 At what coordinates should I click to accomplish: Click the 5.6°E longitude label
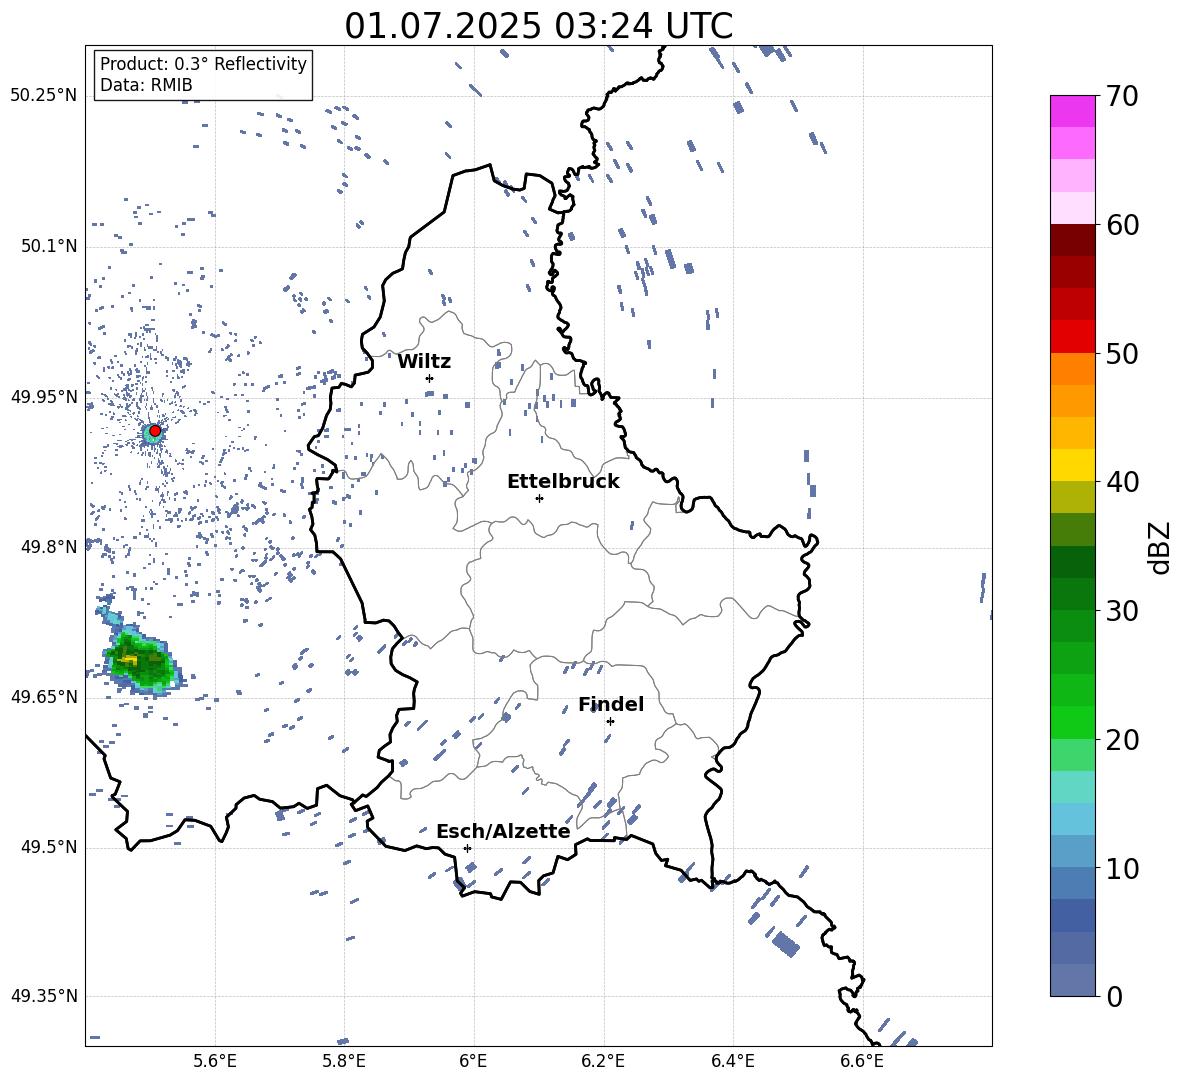point(215,1062)
